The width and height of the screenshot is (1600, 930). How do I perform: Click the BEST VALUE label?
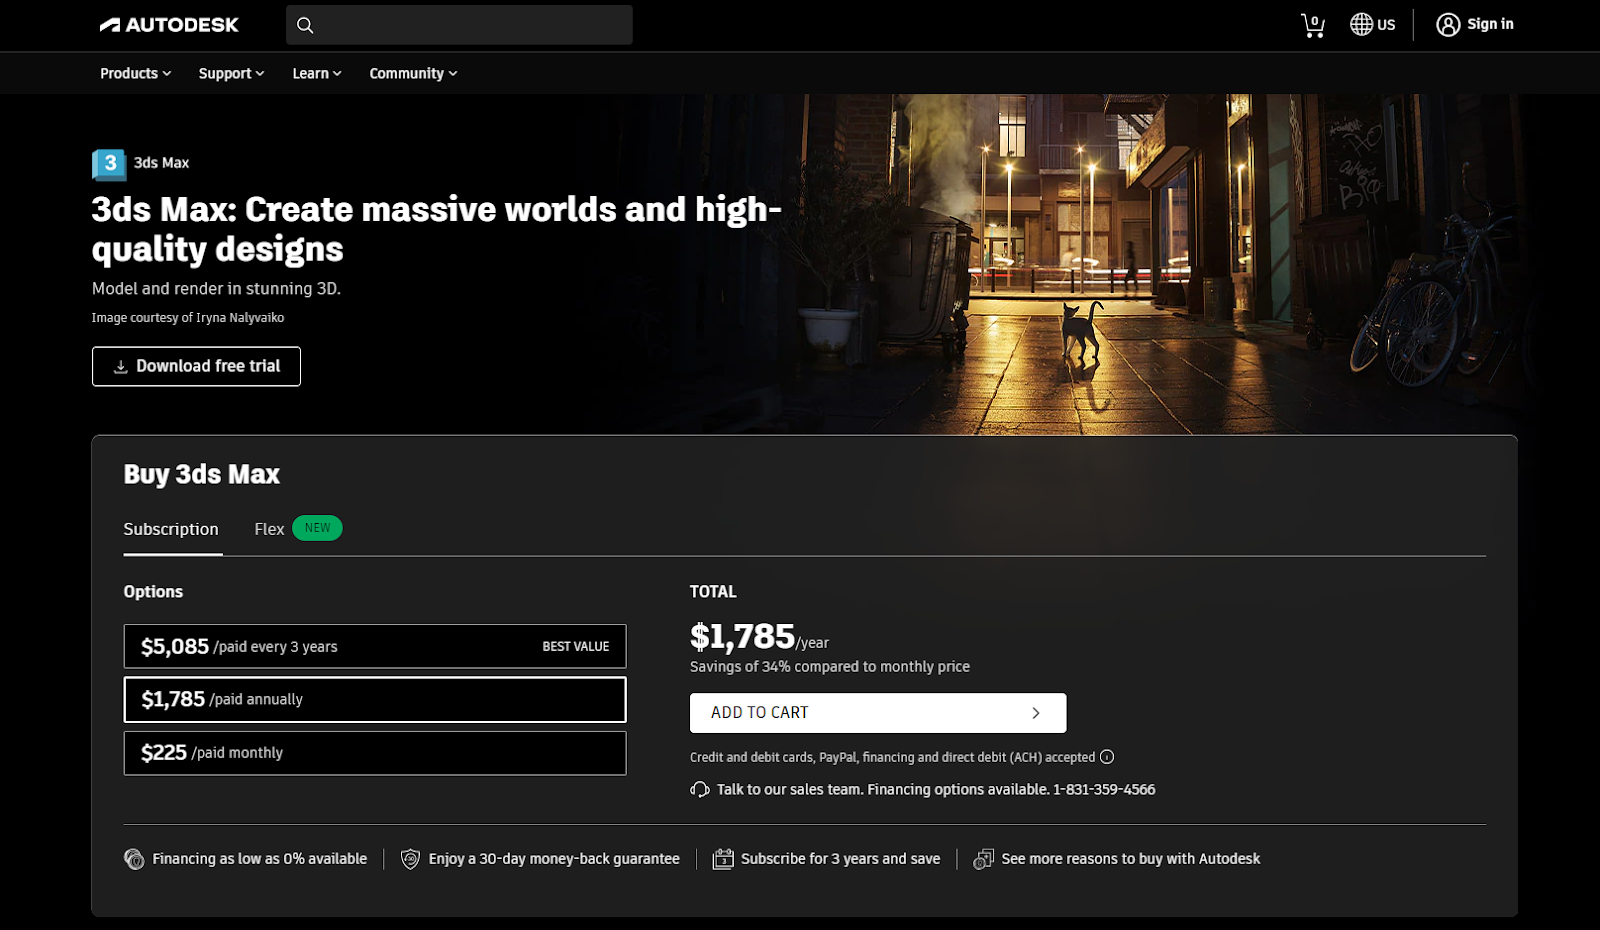pos(575,647)
